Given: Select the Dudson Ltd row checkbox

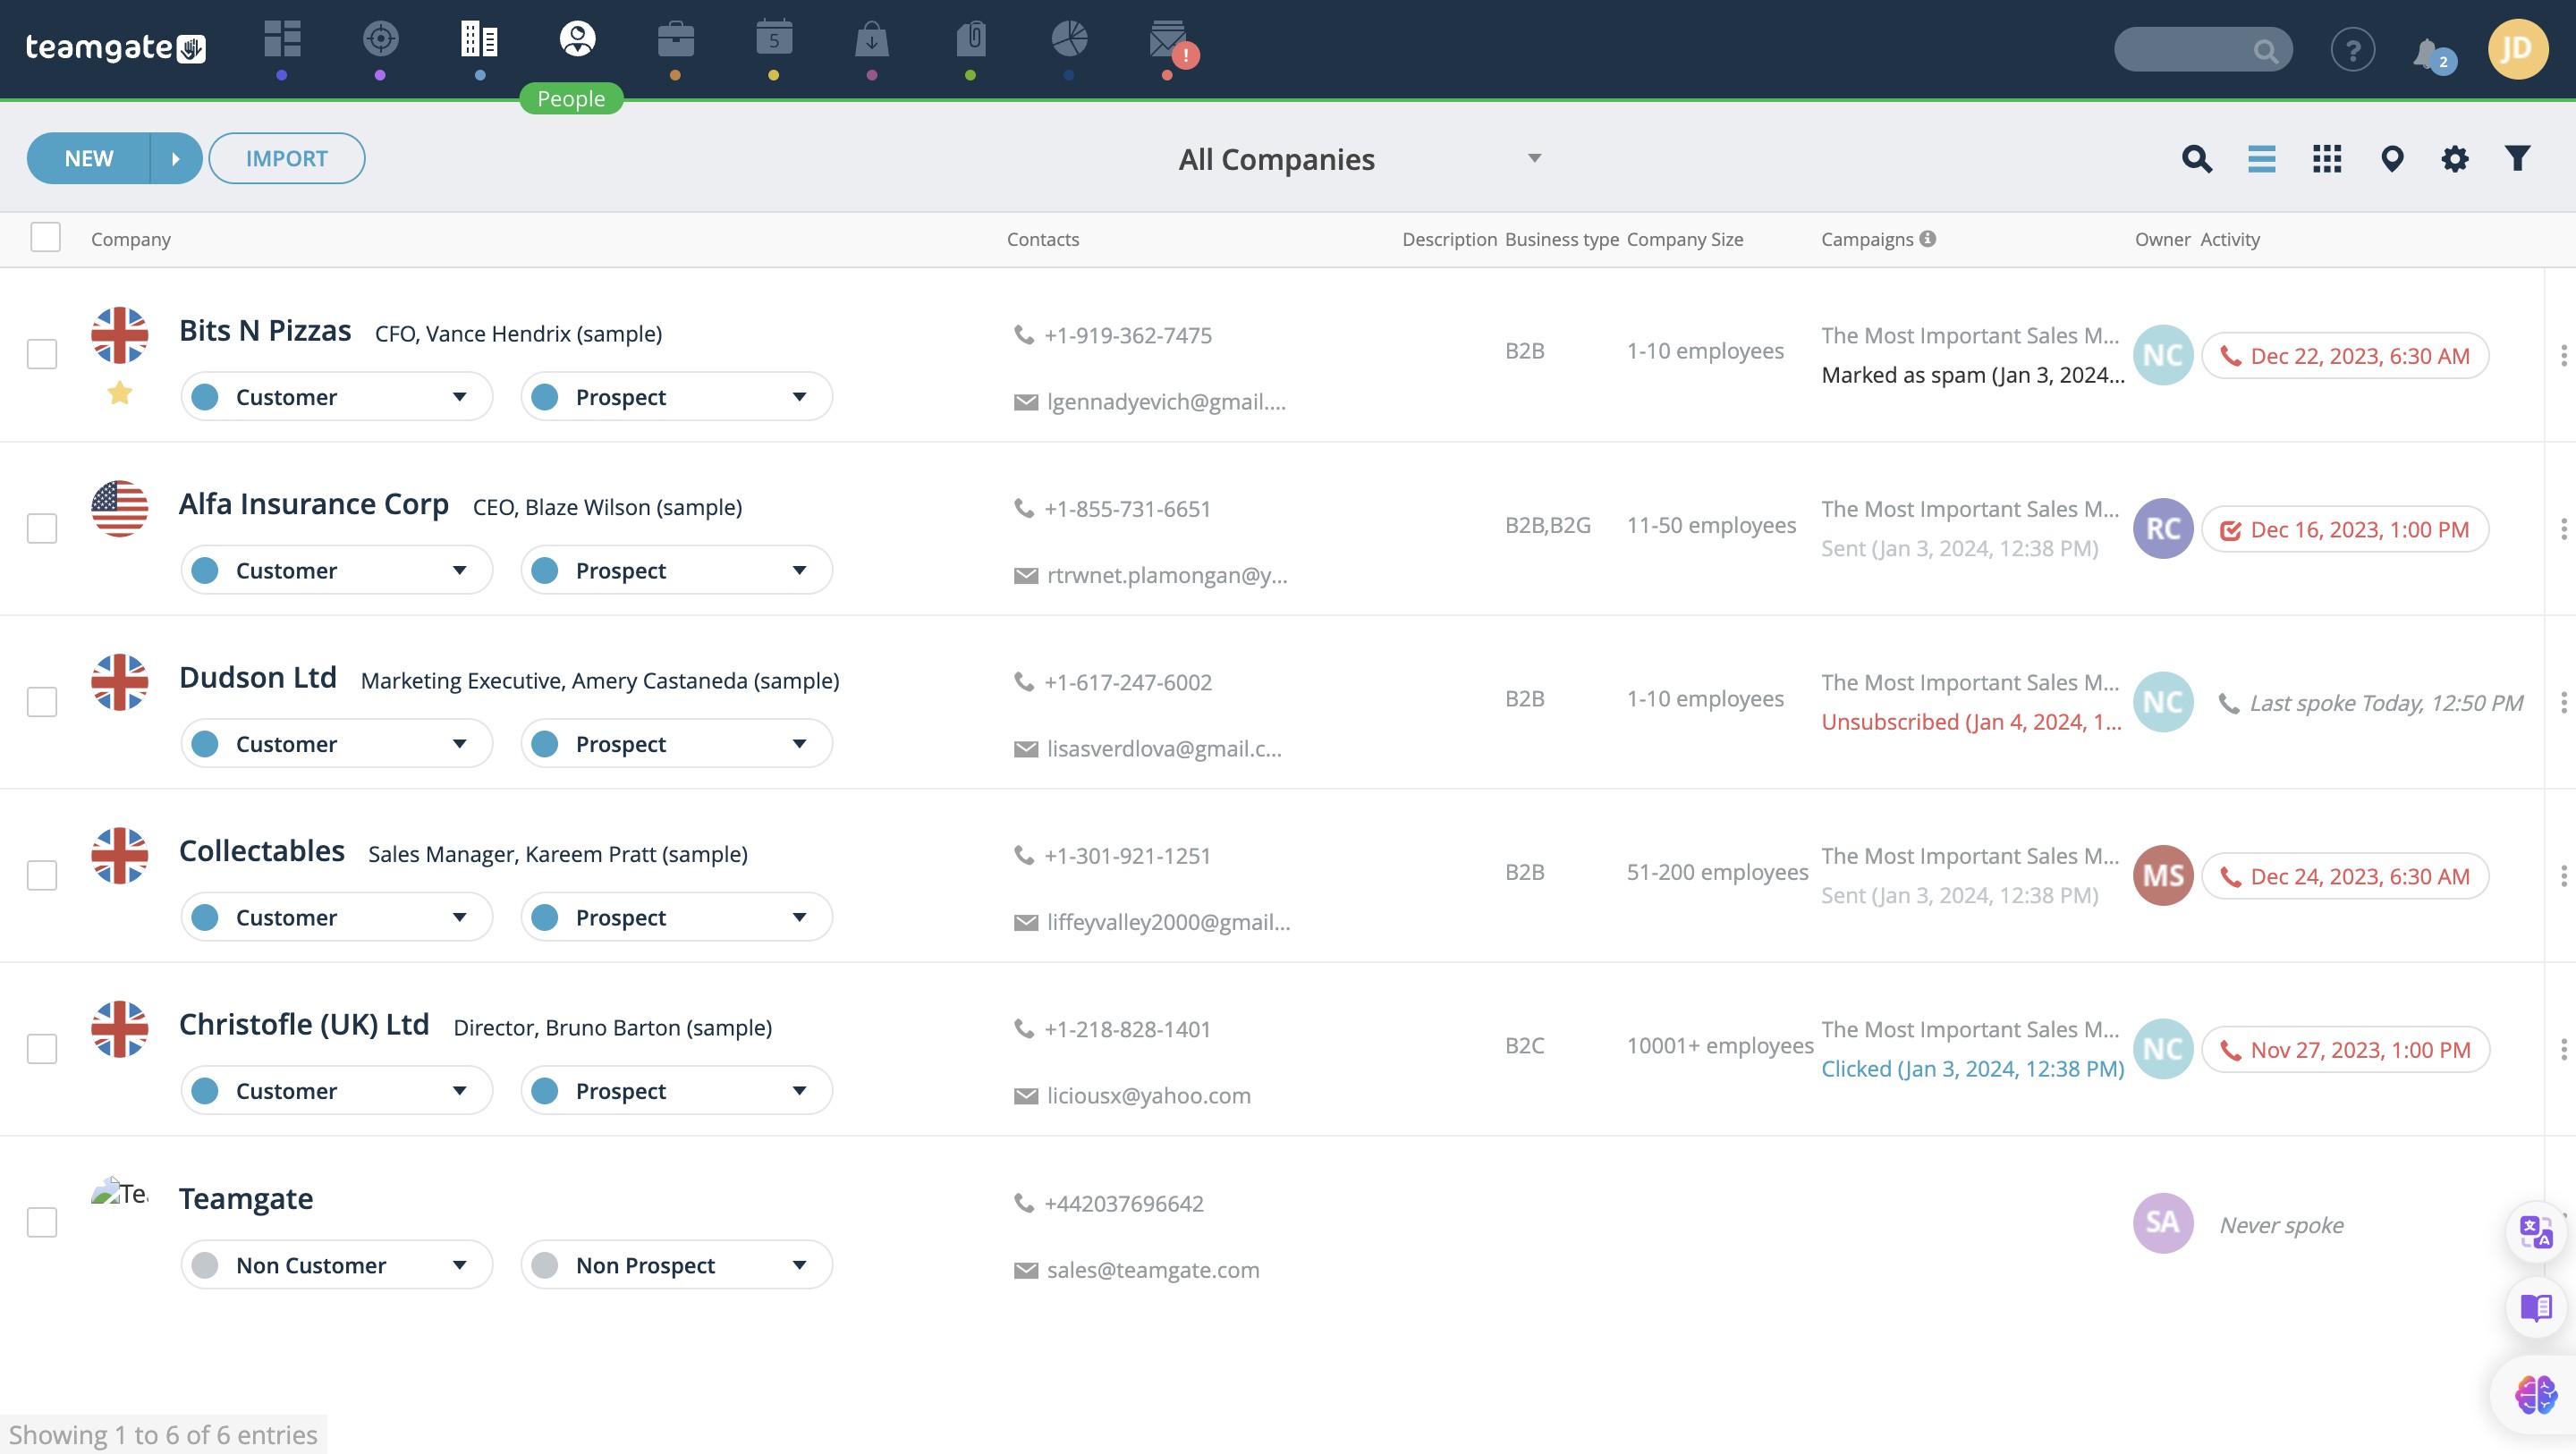Looking at the screenshot, I should click(42, 702).
